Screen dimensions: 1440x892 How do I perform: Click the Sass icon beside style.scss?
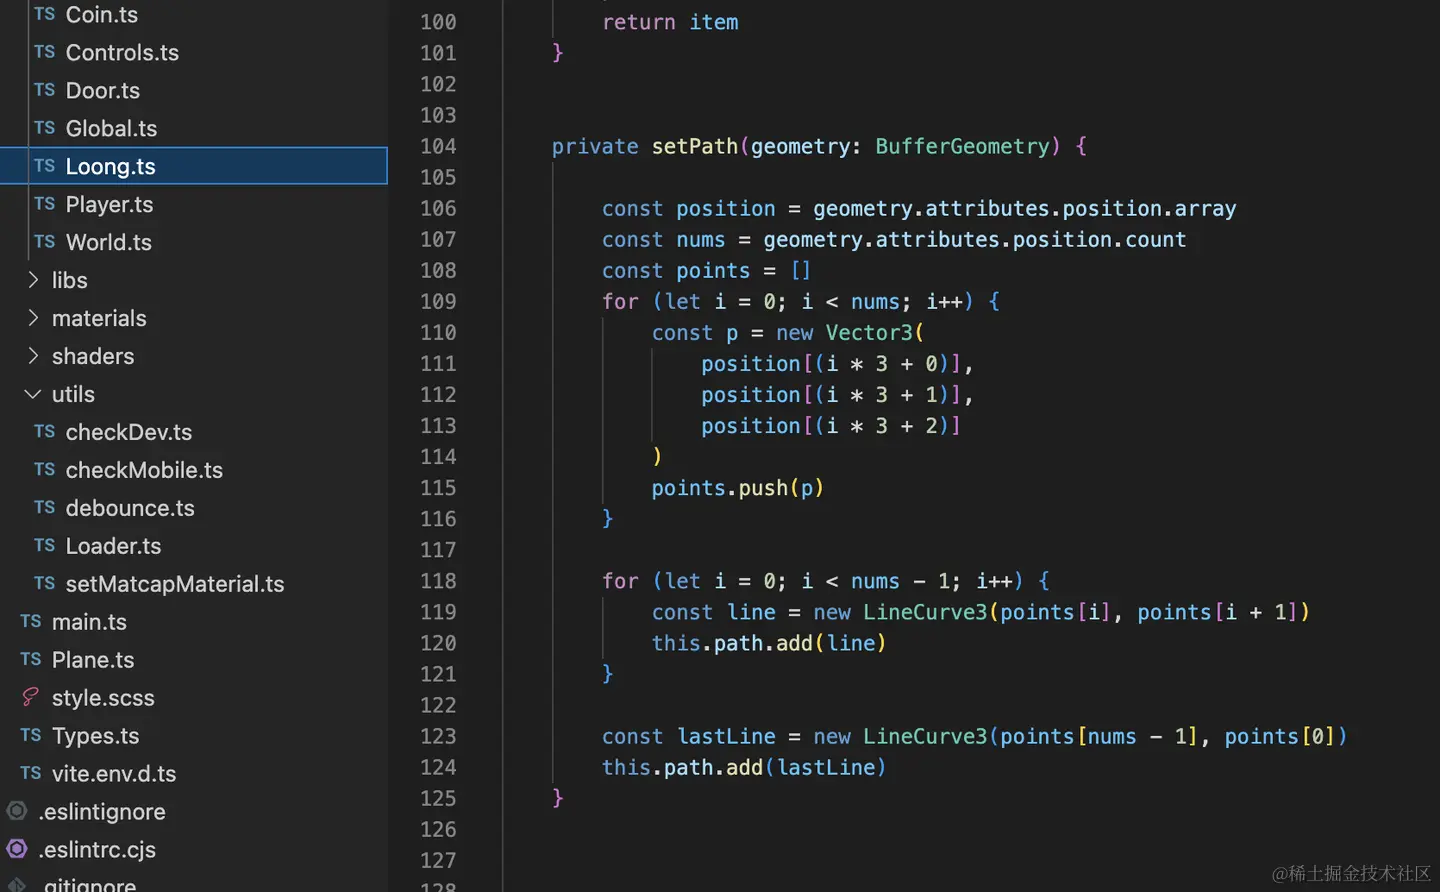tap(30, 697)
